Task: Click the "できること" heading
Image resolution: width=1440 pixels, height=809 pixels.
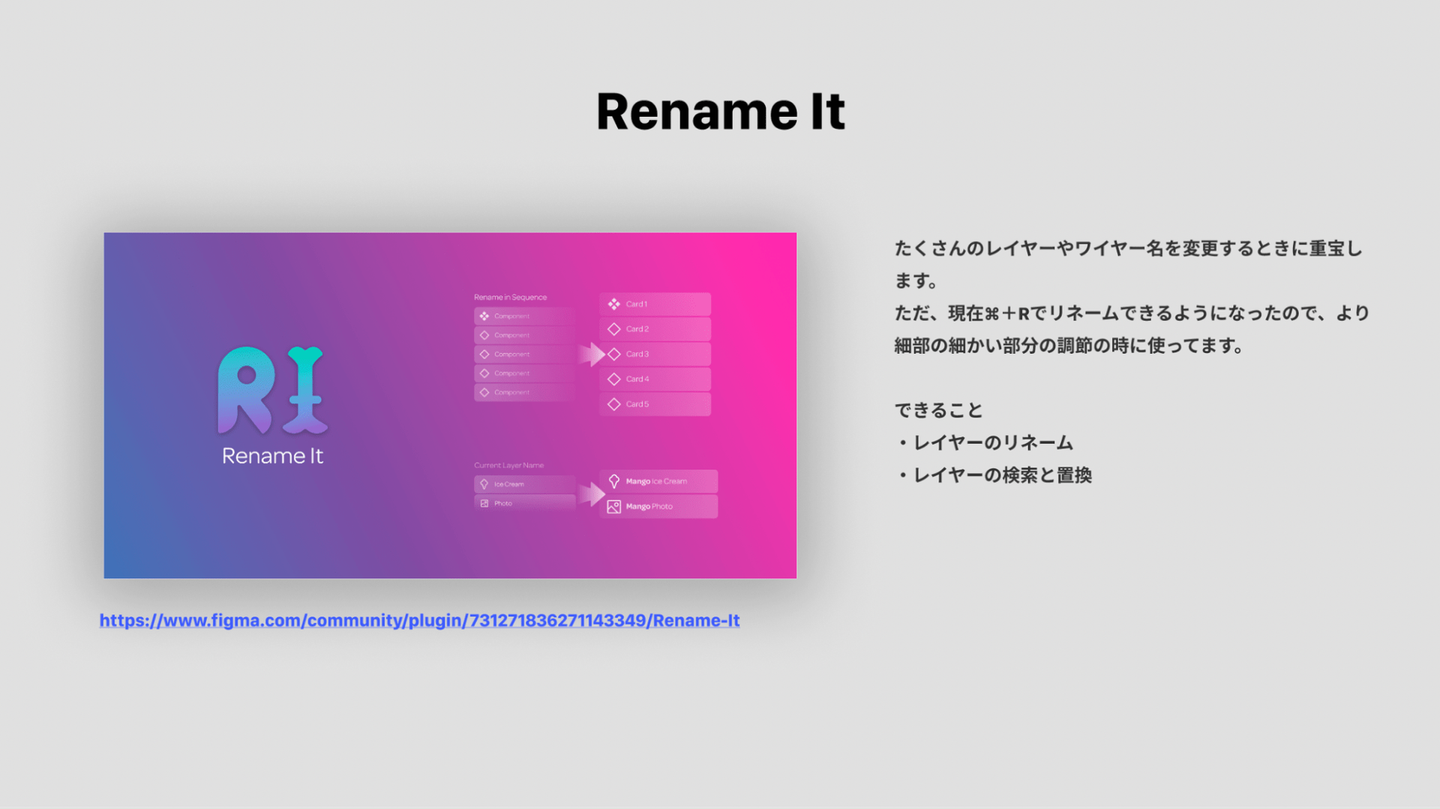Action: 939,410
